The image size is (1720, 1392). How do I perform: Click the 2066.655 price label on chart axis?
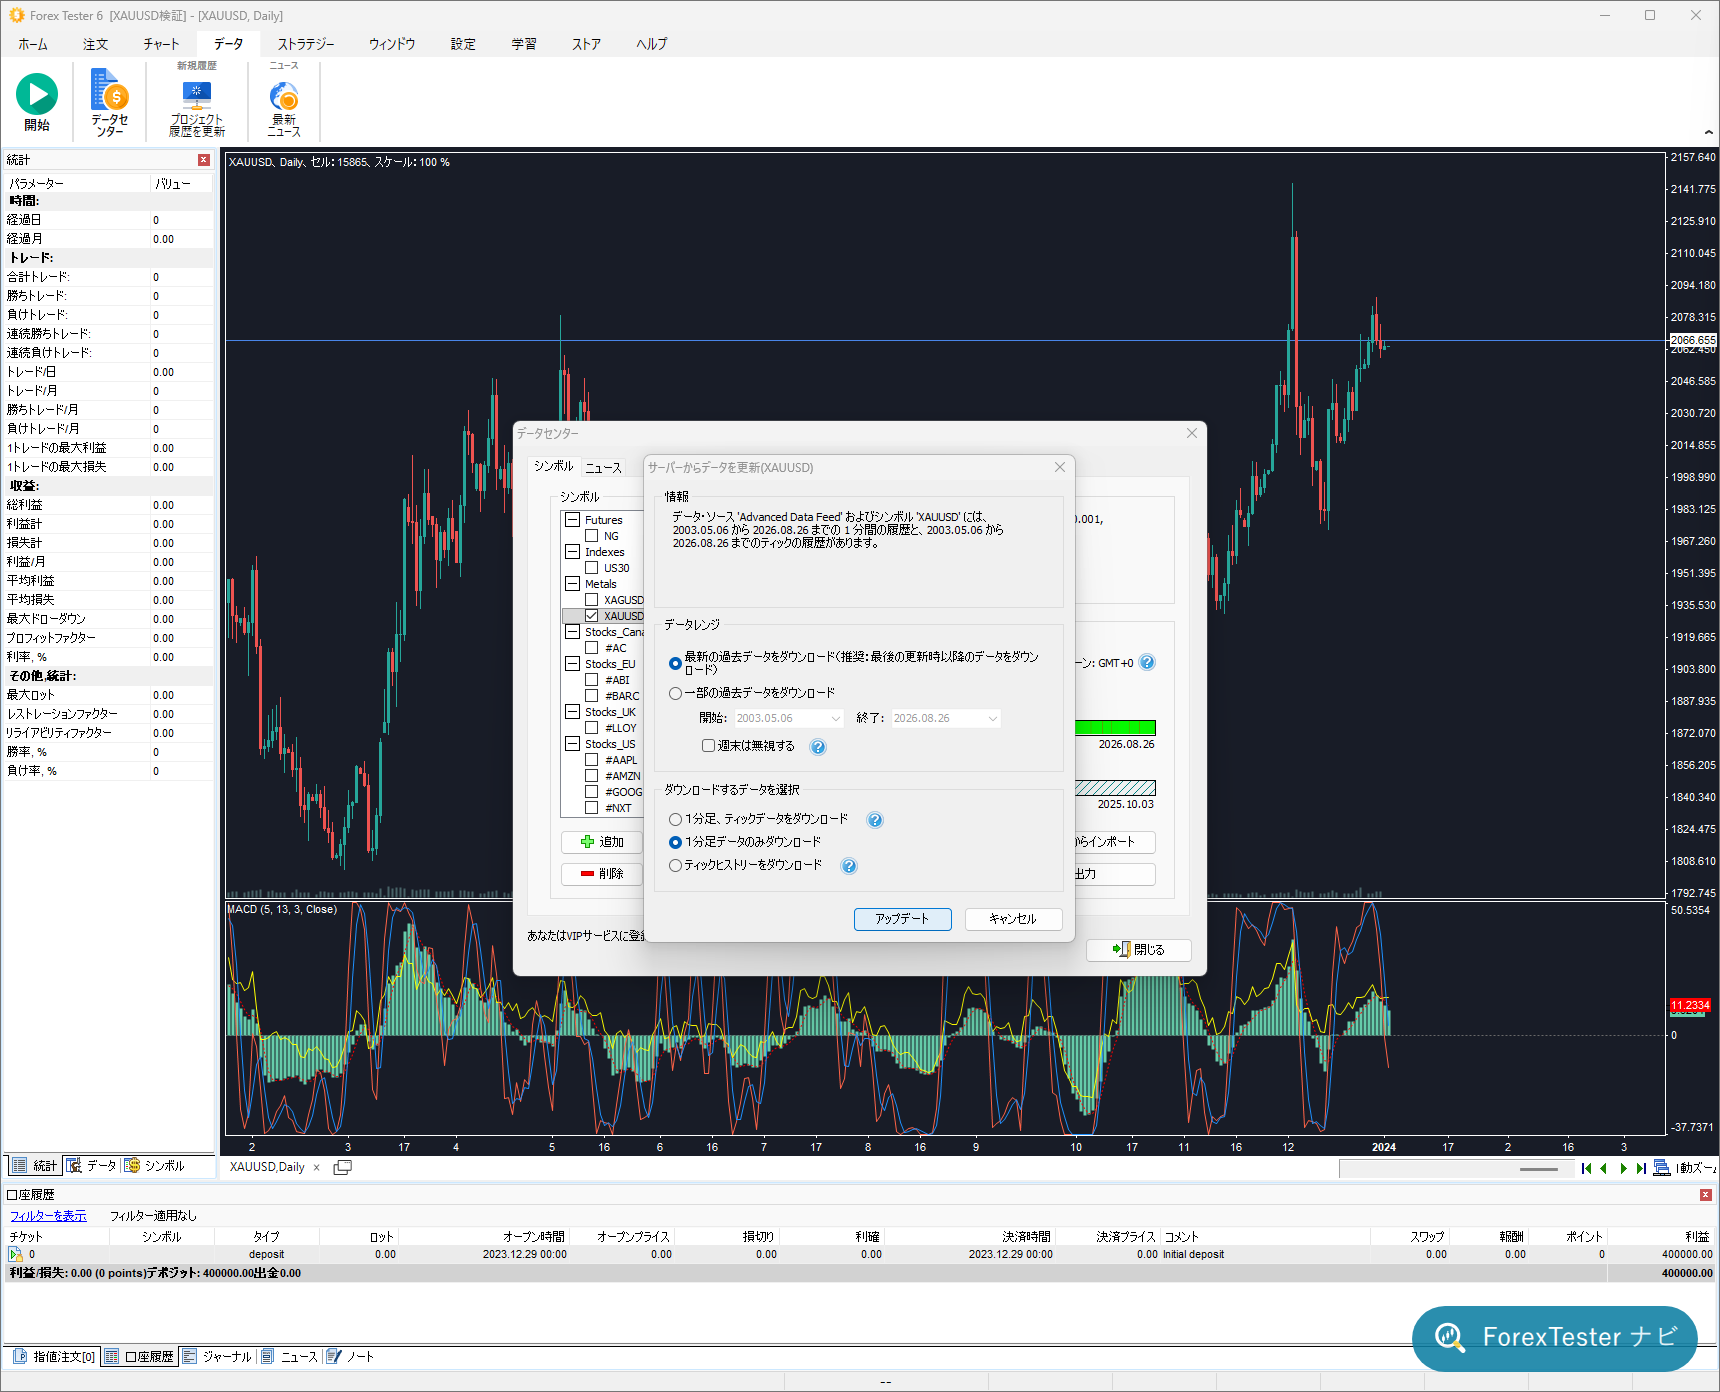1692,340
